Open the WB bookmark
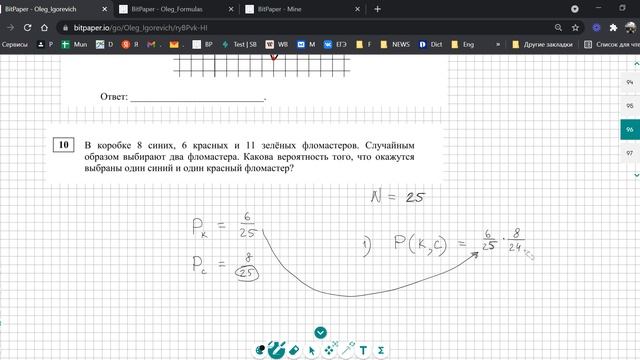The height and width of the screenshot is (360, 640). coord(277,44)
